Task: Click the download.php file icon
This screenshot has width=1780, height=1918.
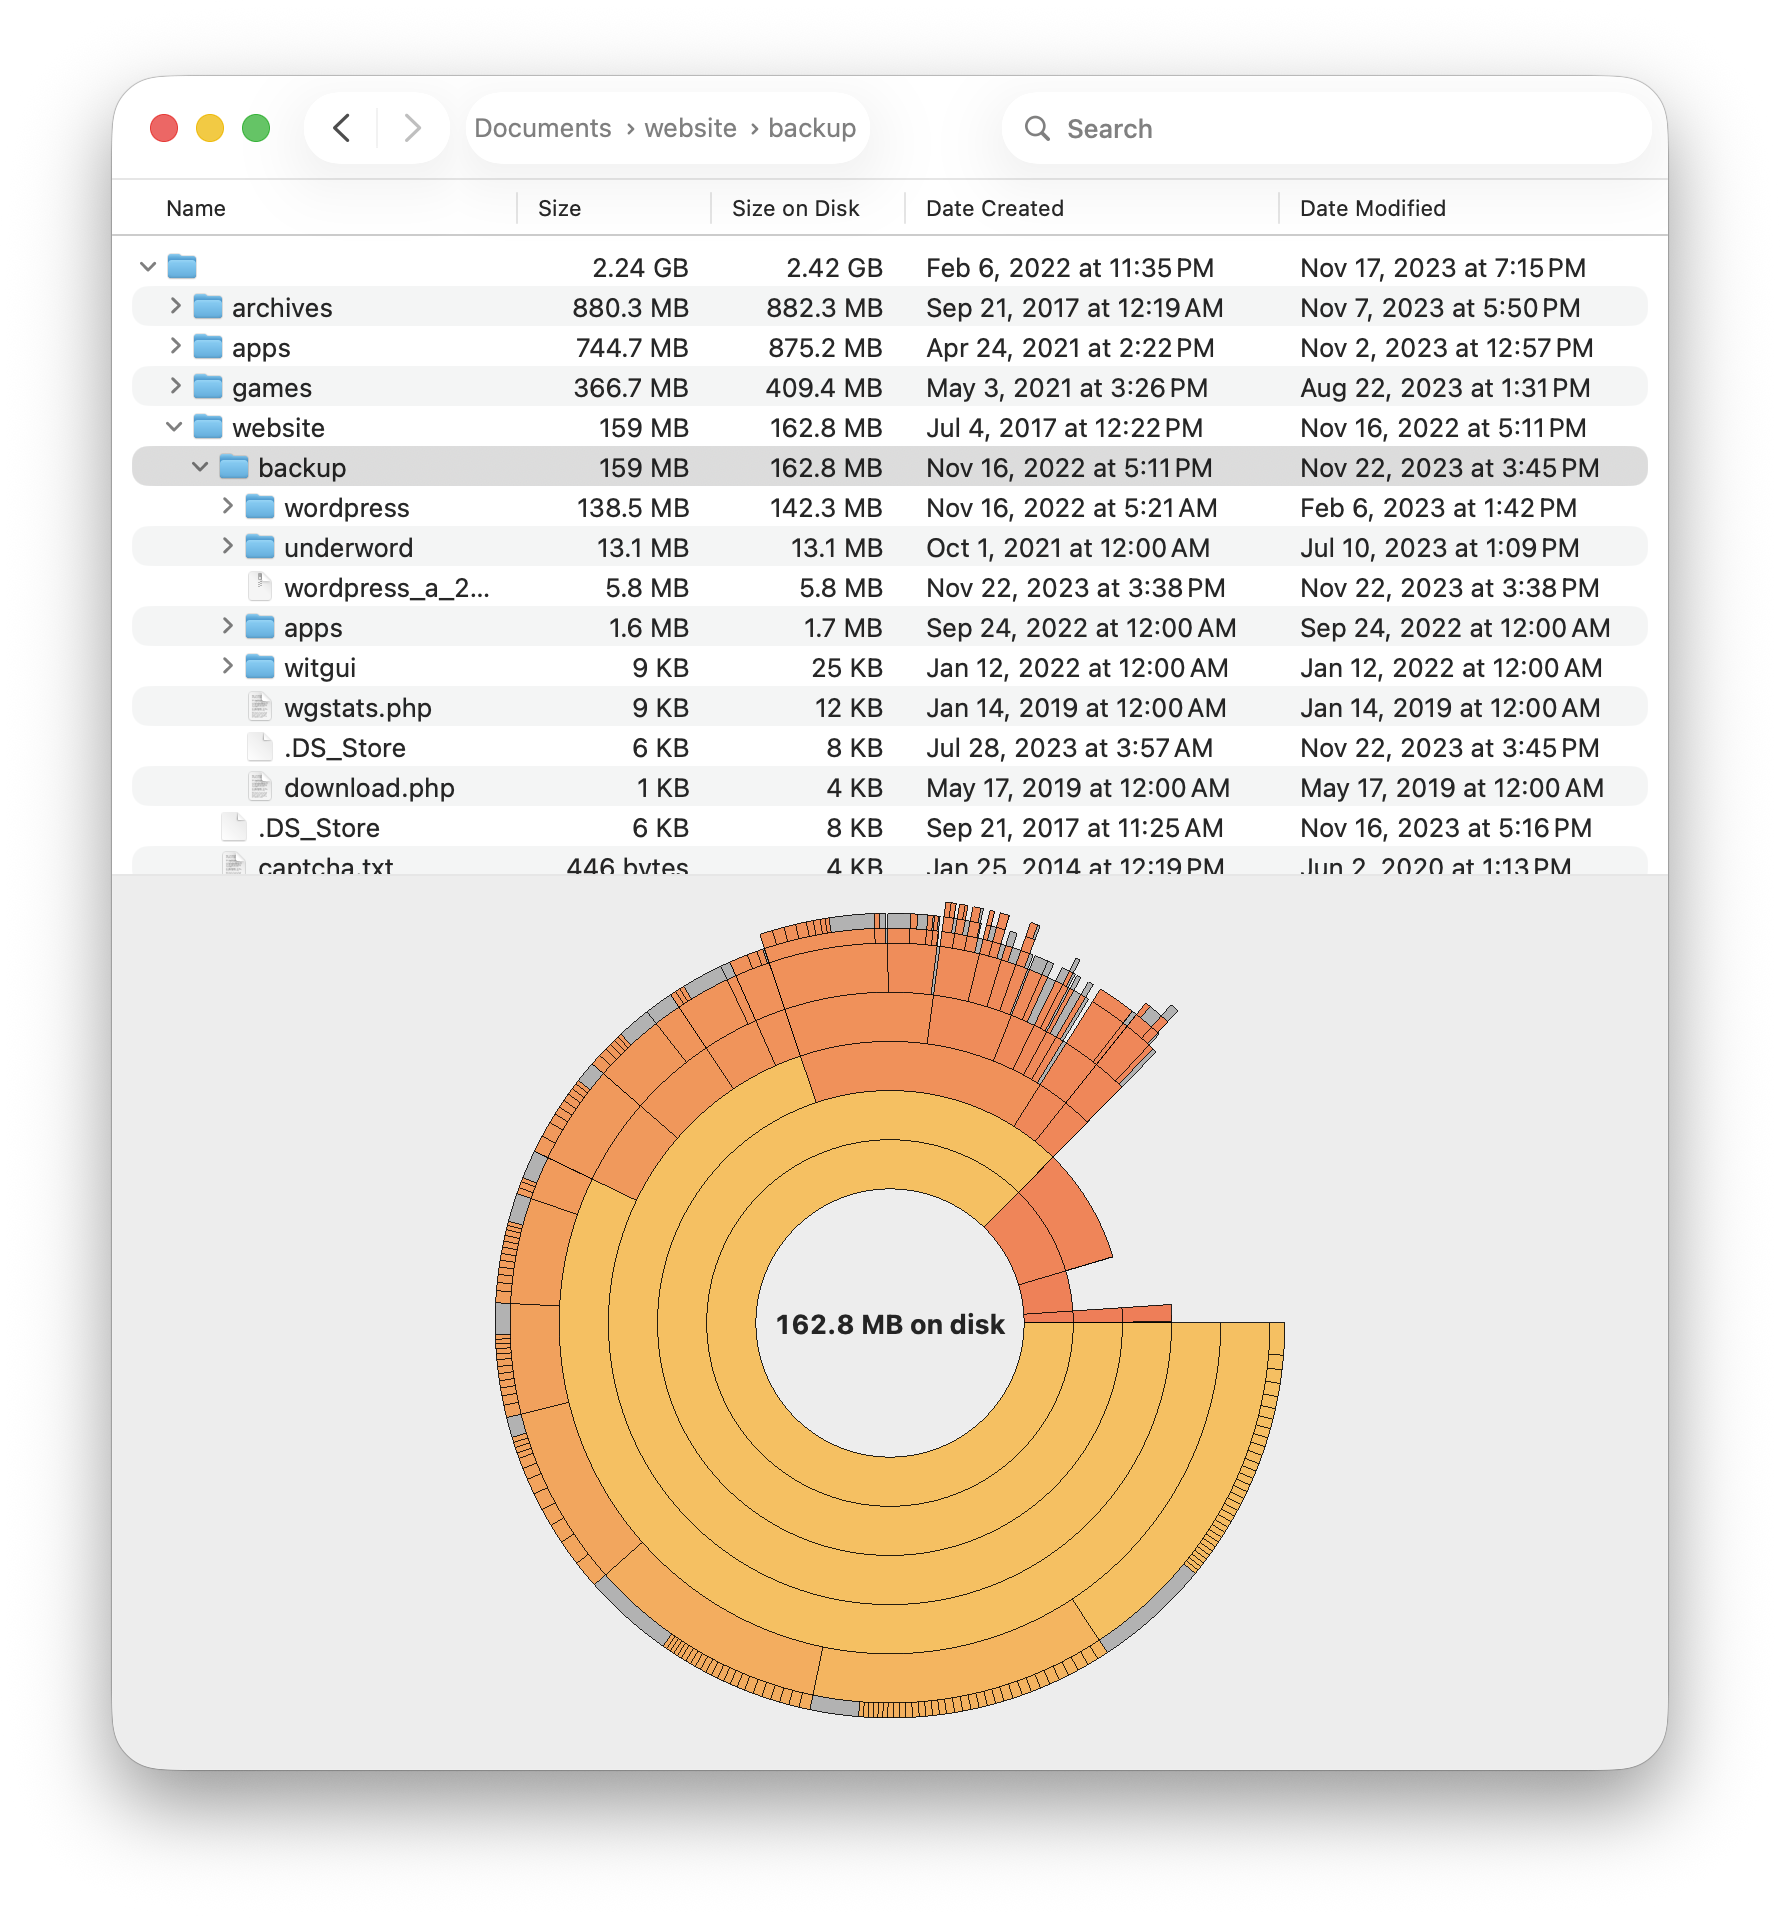Action: [262, 787]
